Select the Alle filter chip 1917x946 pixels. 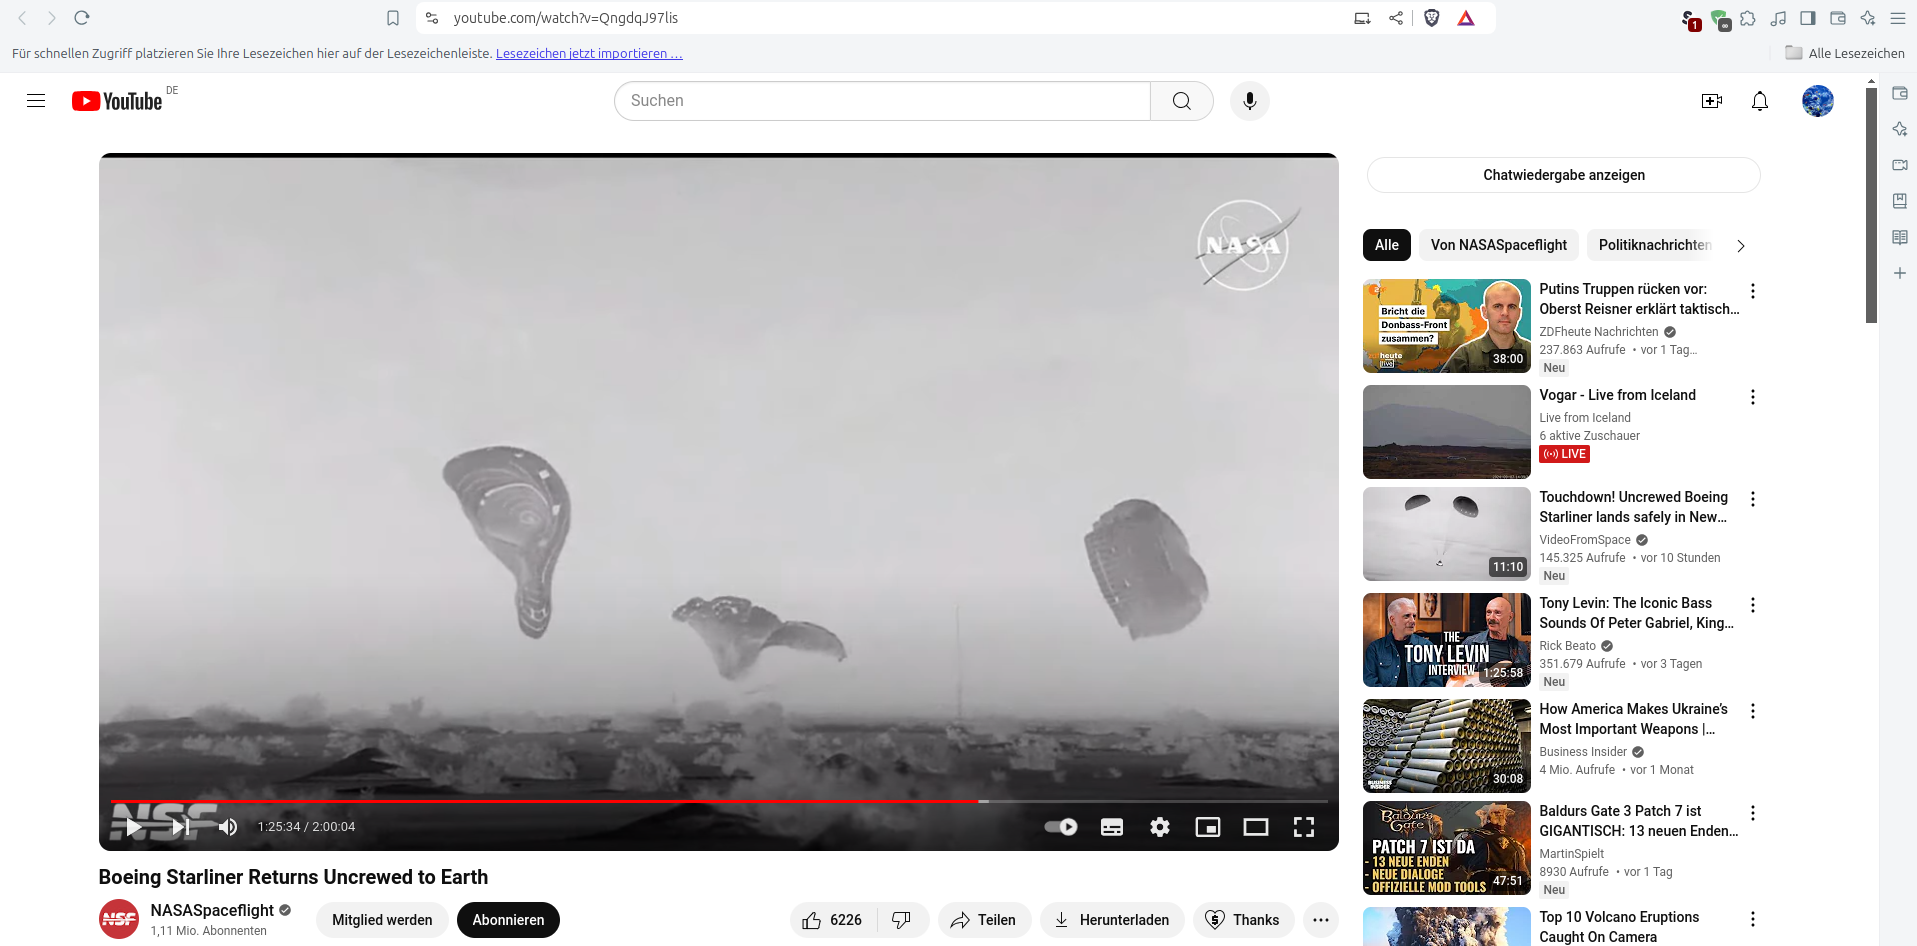click(1387, 245)
